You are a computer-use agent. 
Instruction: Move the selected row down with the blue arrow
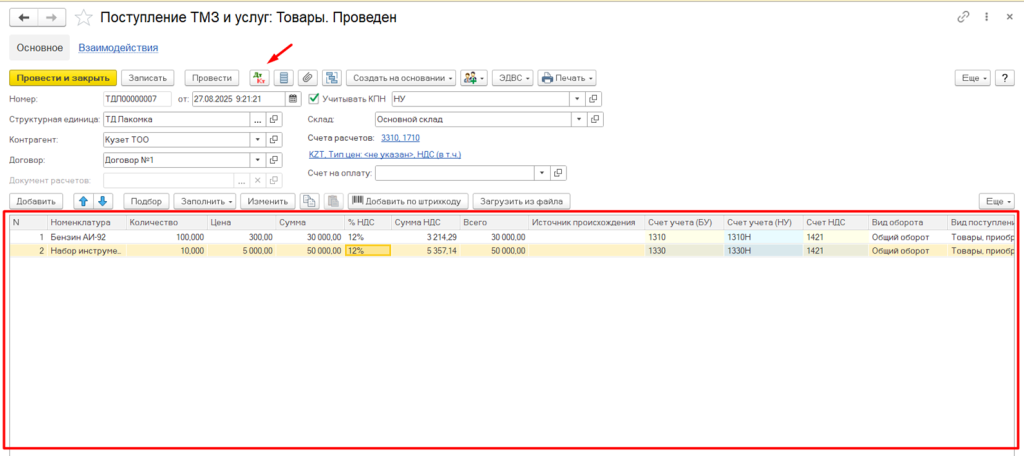pos(102,201)
